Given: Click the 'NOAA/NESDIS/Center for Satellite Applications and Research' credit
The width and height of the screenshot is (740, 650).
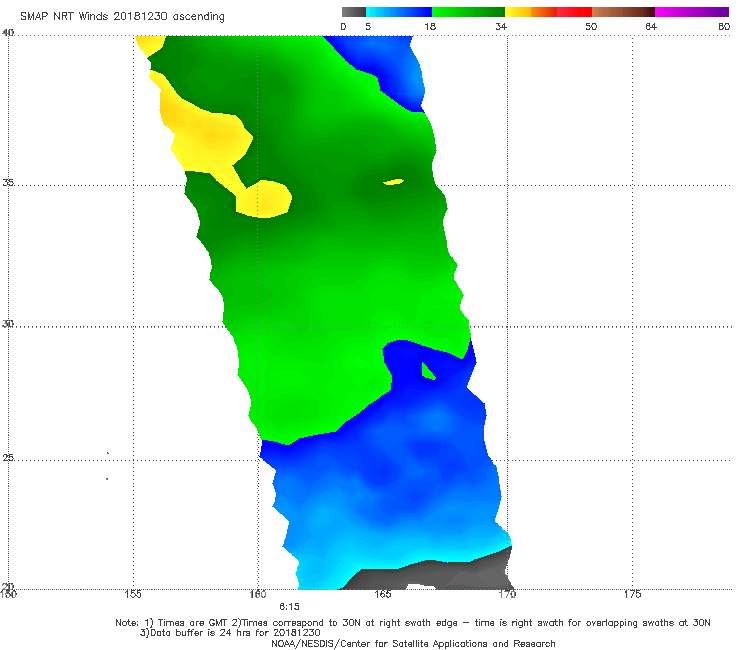Looking at the screenshot, I should (413, 643).
